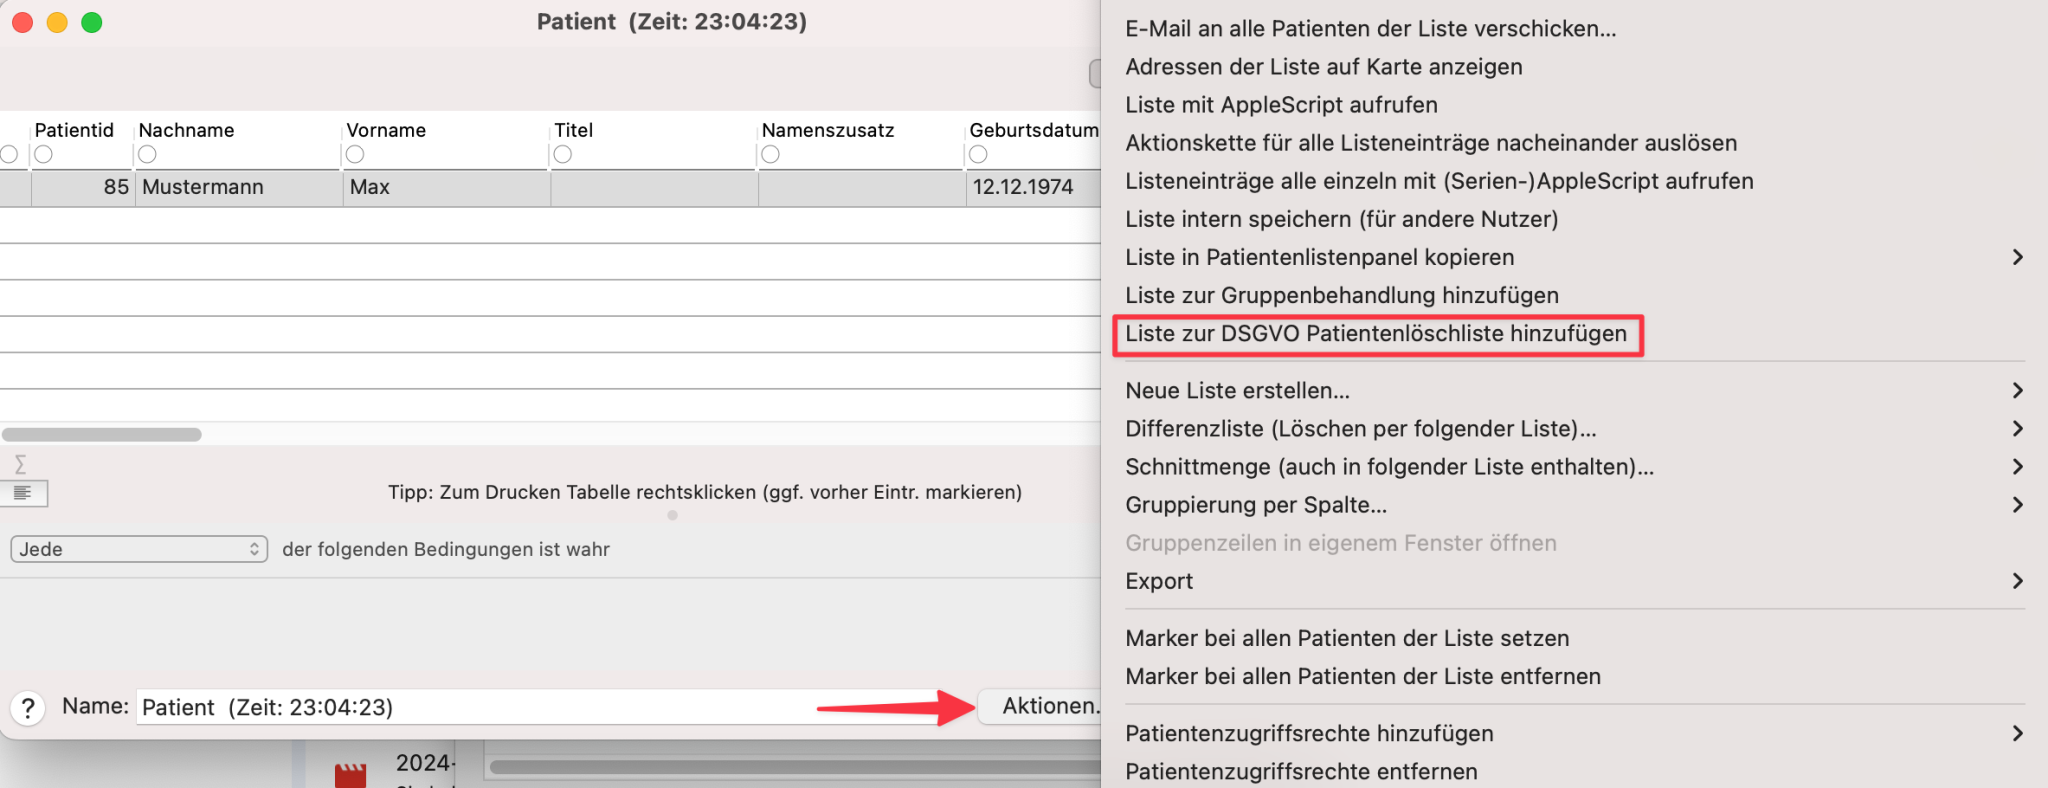This screenshot has width=2048, height=788.
Task: Click the Name input field
Action: click(555, 707)
